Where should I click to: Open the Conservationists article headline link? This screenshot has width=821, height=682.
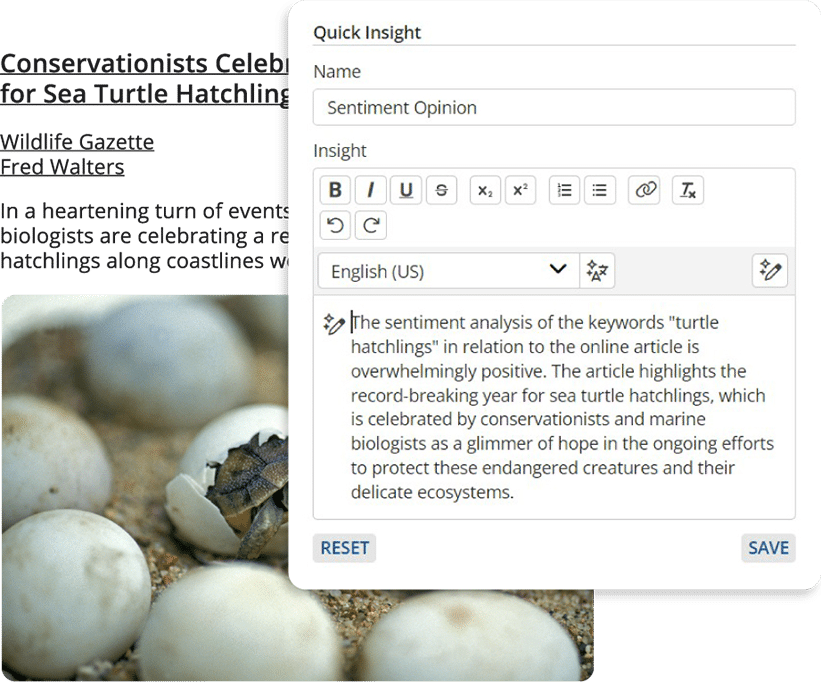tap(145, 79)
